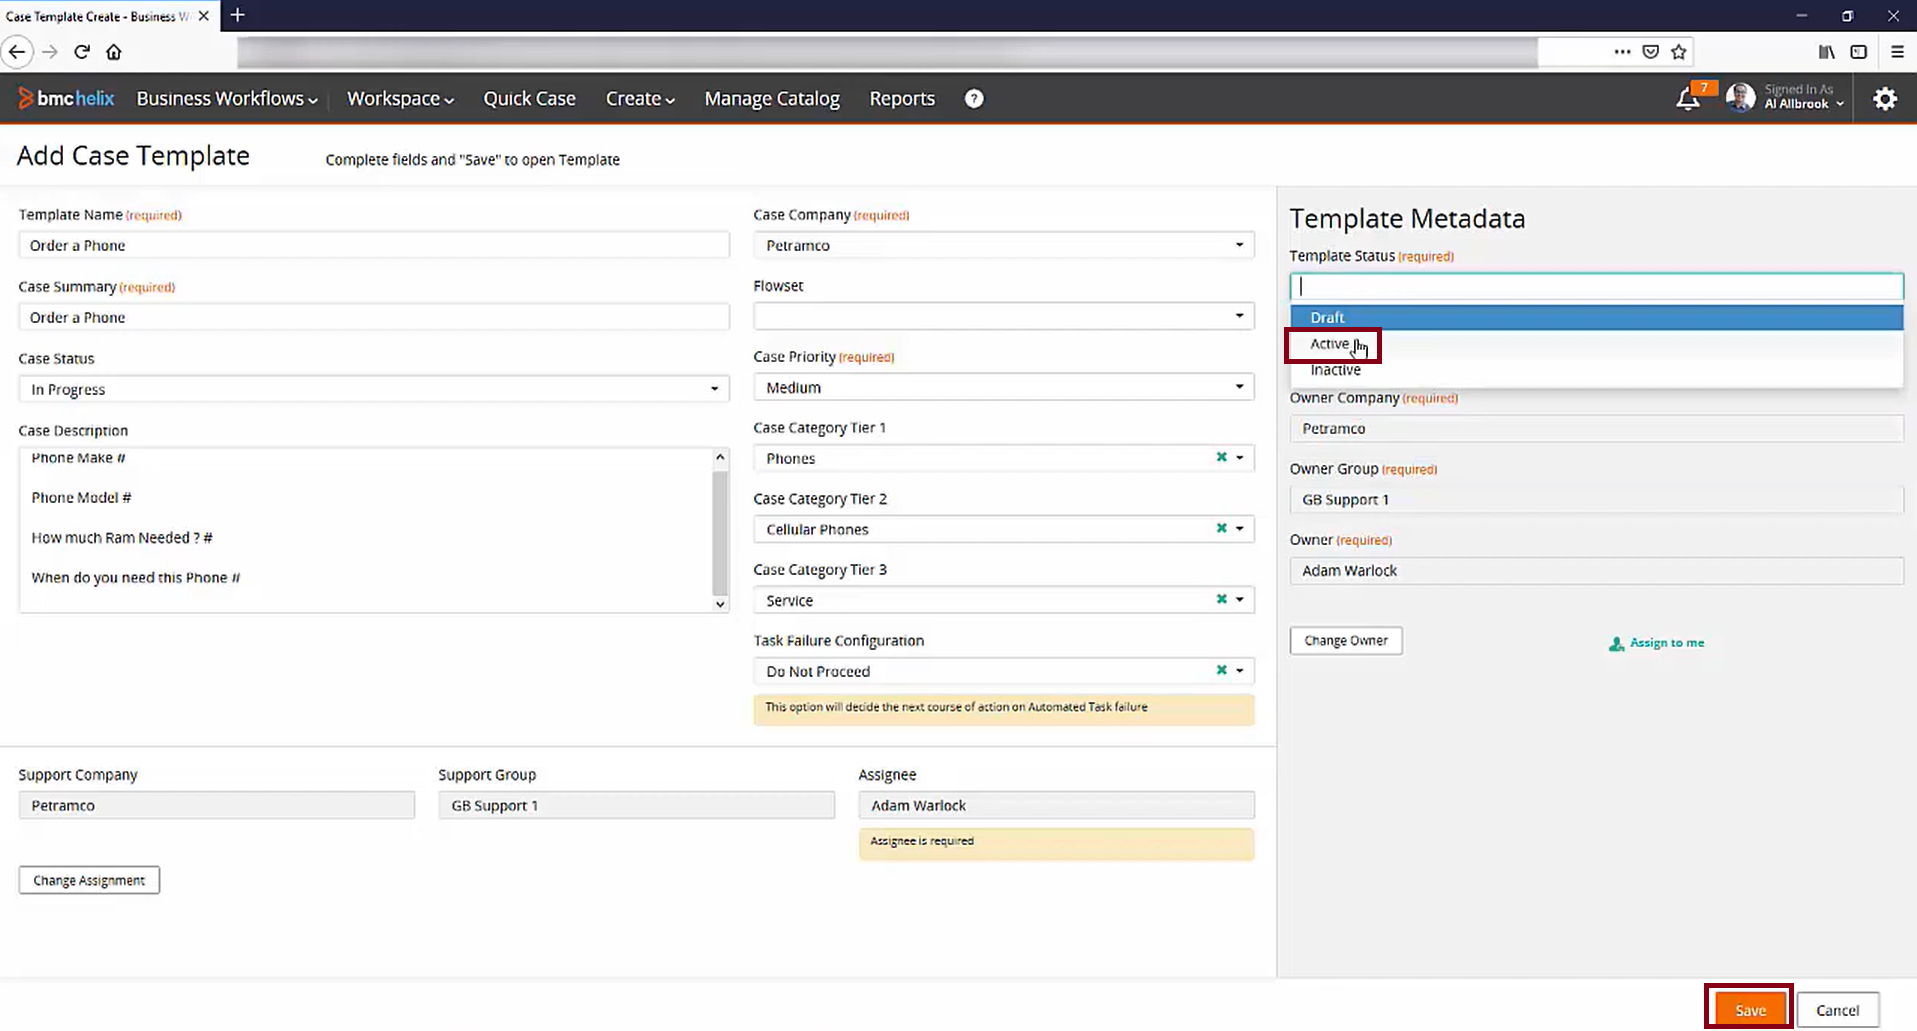This screenshot has height=1031, width=1917.
Task: Open Quick Case
Action: [x=529, y=98]
